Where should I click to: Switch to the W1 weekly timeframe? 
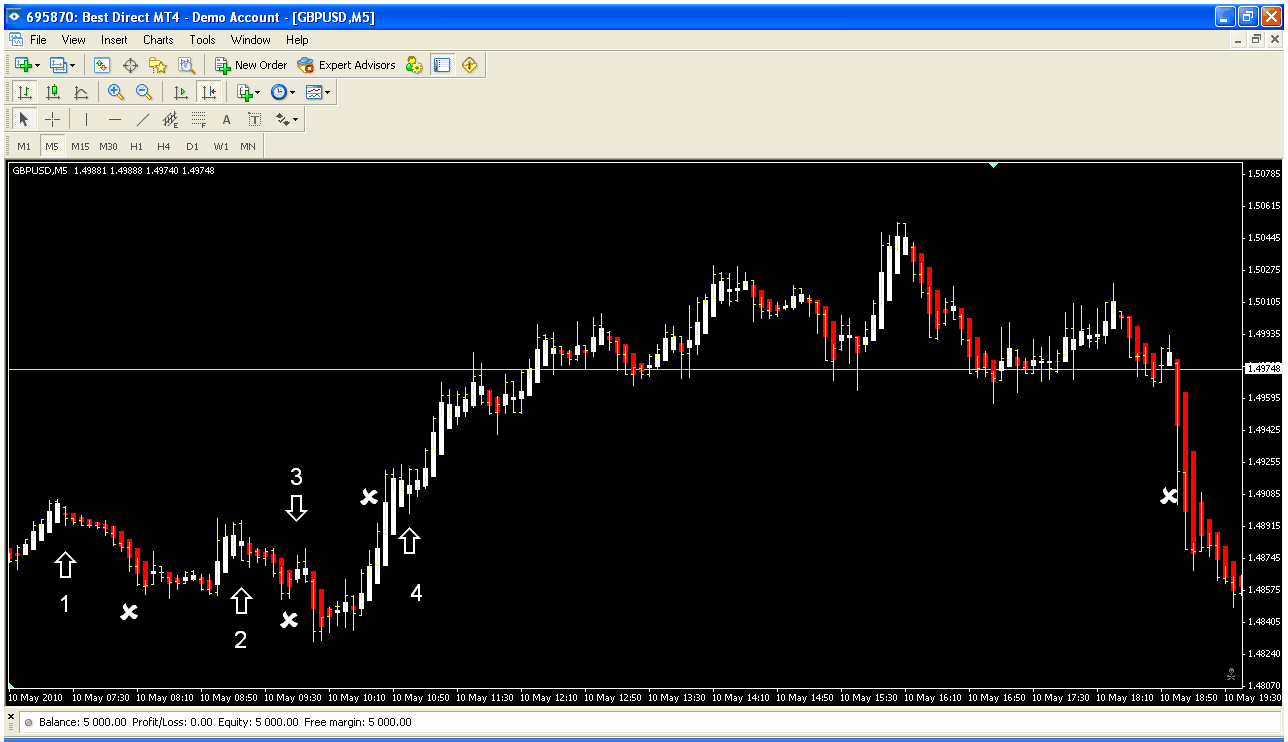(x=220, y=146)
